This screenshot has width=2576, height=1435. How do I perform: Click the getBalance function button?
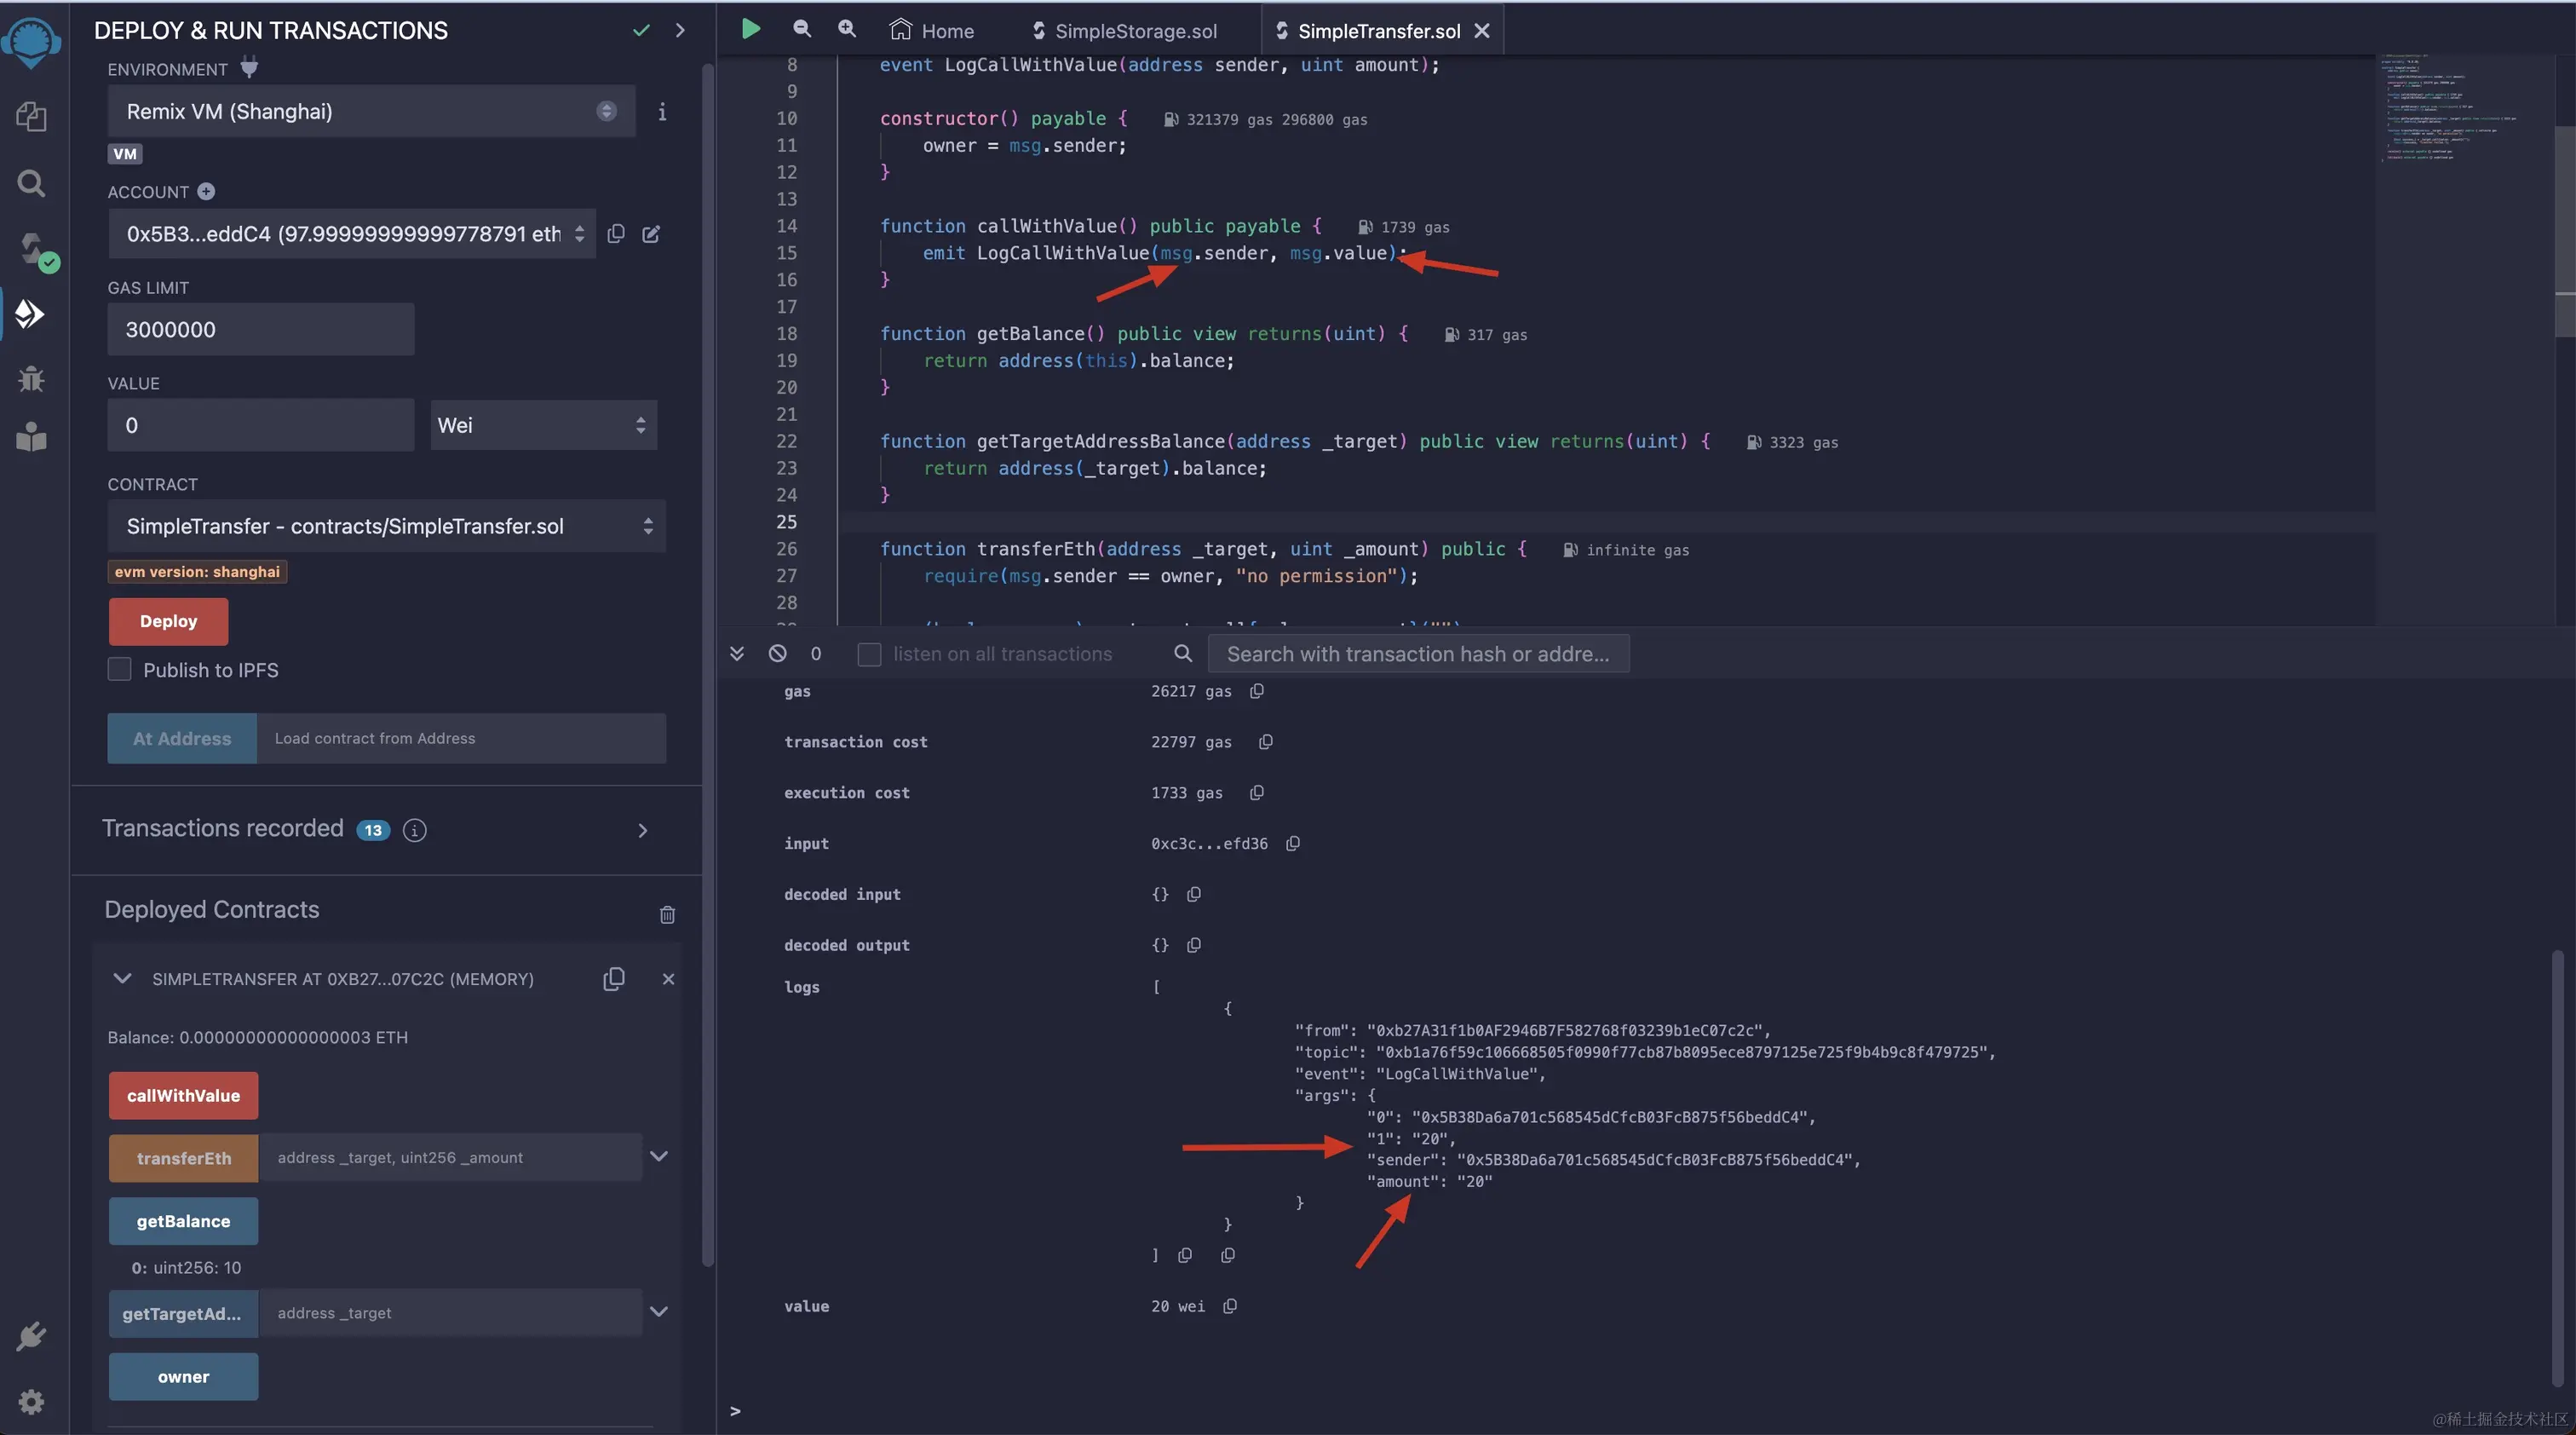click(183, 1221)
